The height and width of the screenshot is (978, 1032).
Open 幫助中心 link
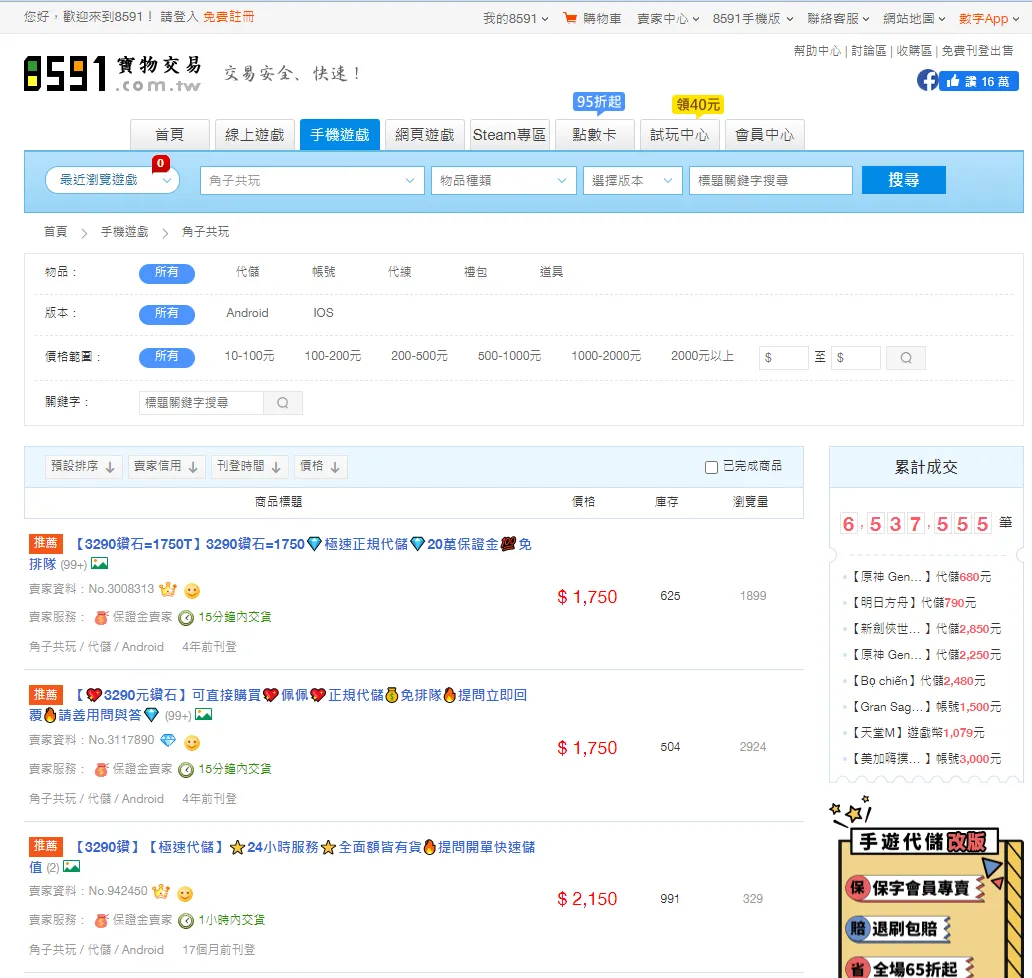(817, 51)
